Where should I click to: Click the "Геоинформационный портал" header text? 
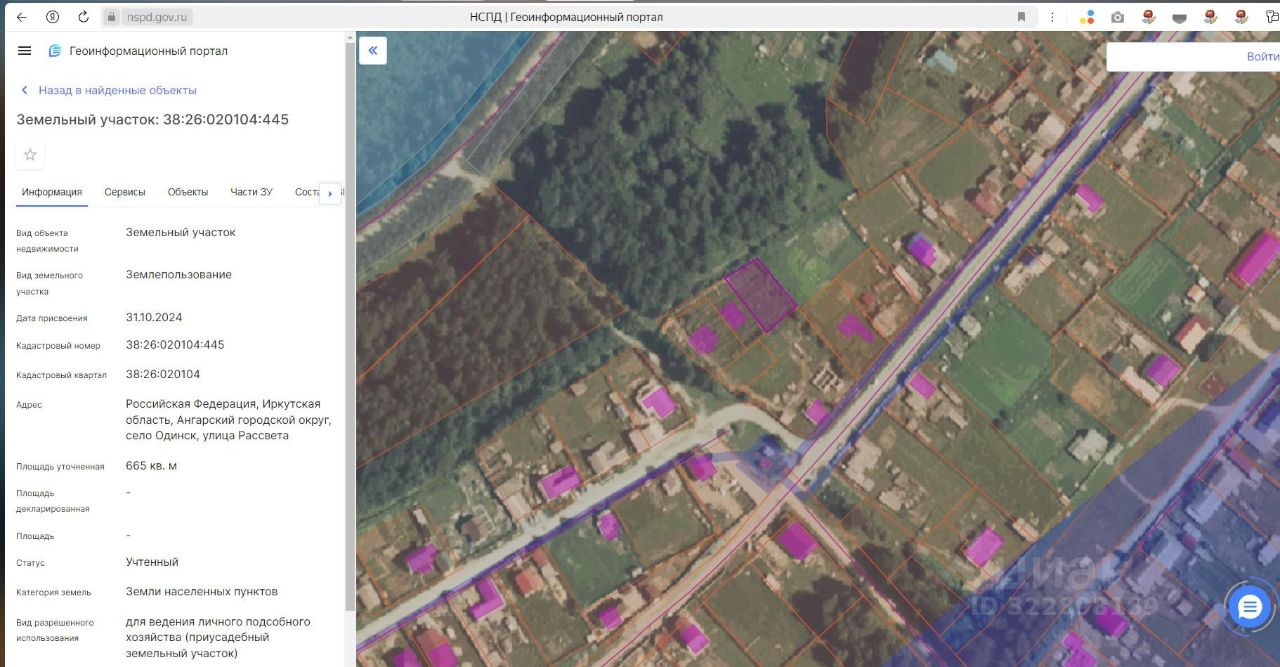coord(149,51)
